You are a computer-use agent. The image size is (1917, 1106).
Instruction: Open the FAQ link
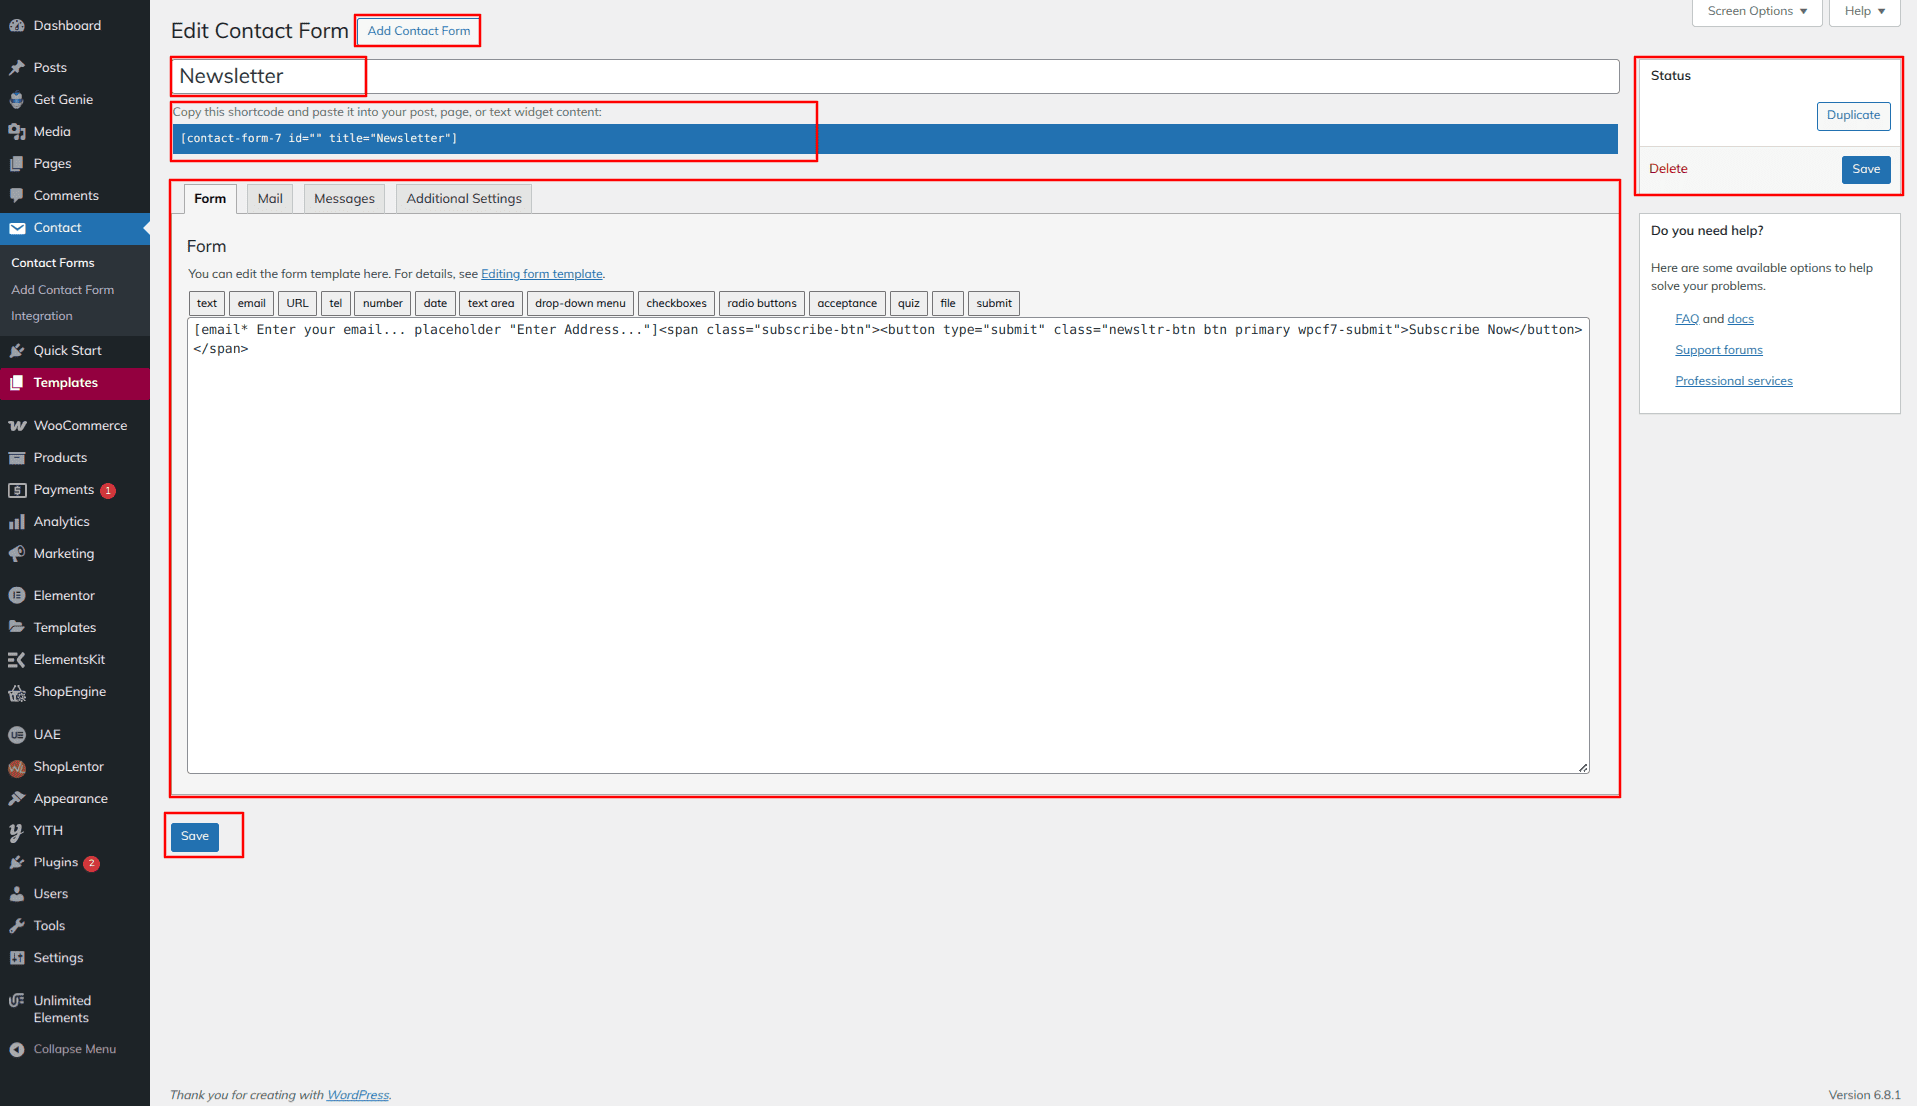(x=1687, y=319)
